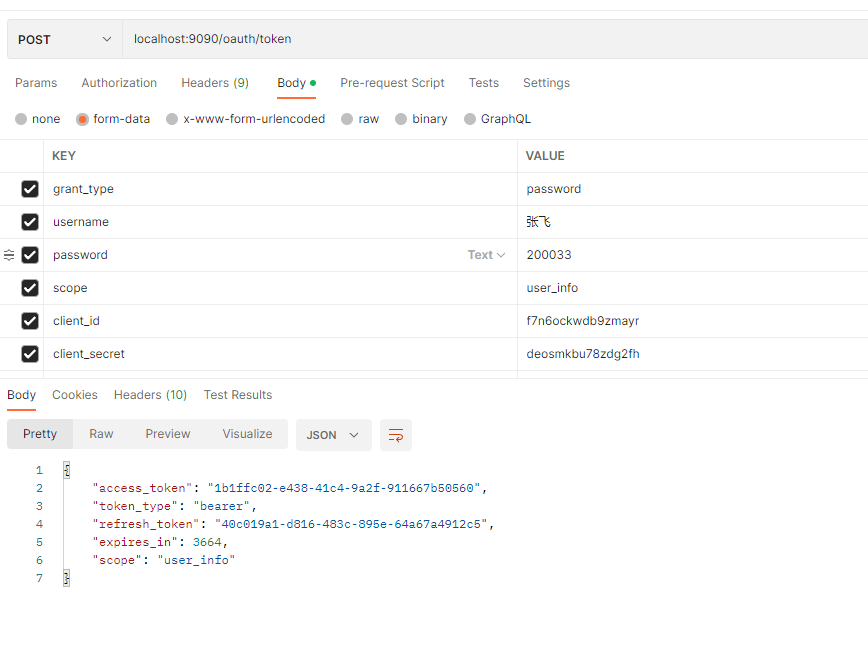Open the Pre-request Script tab
Viewport: 868px width, 669px height.
392,83
